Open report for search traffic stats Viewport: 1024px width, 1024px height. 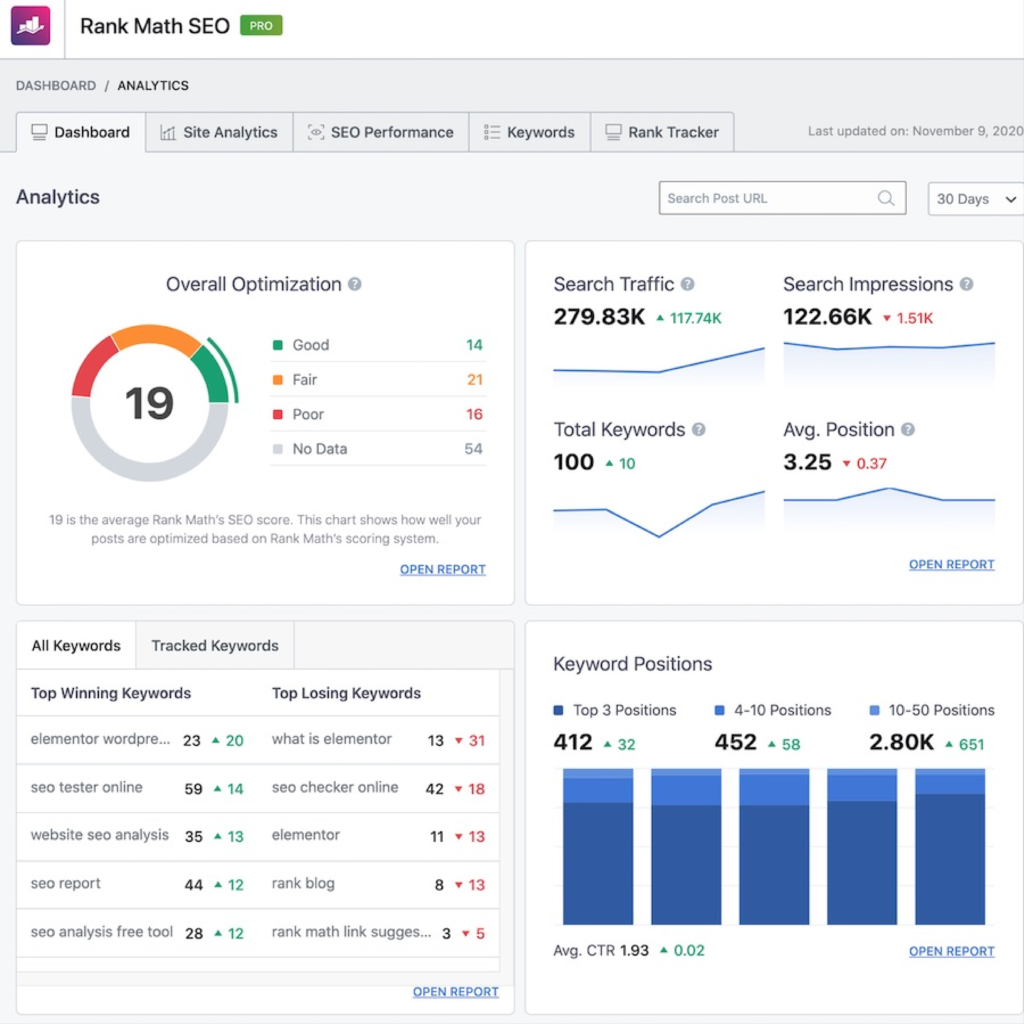(x=952, y=564)
